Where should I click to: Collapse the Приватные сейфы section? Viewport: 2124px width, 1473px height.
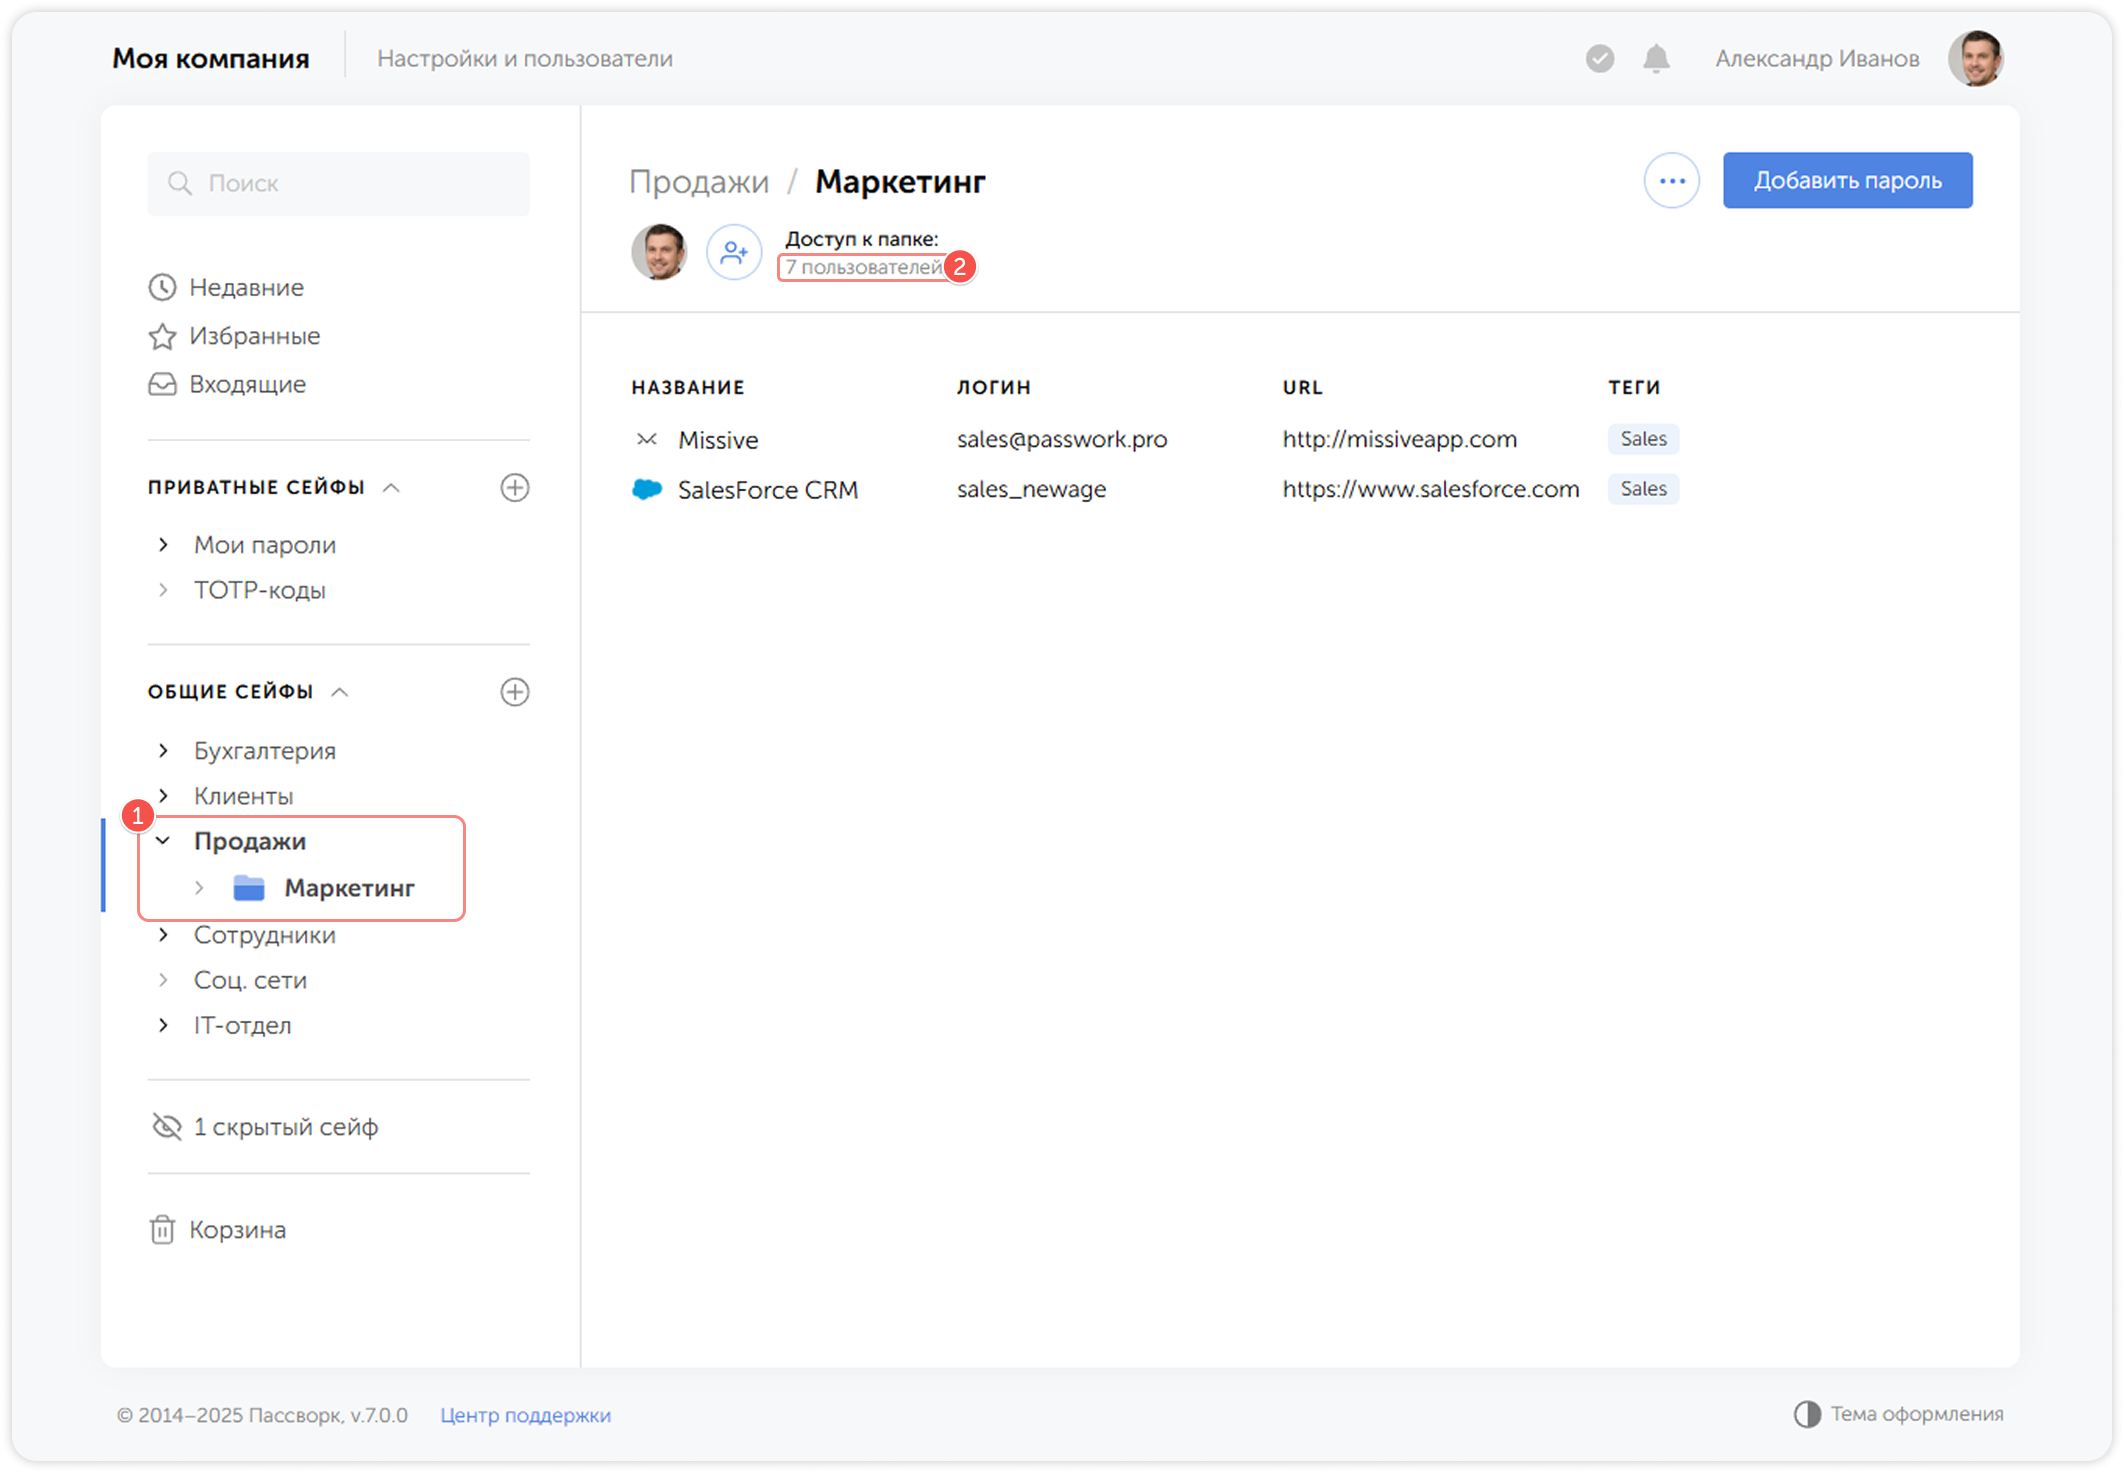coord(392,488)
